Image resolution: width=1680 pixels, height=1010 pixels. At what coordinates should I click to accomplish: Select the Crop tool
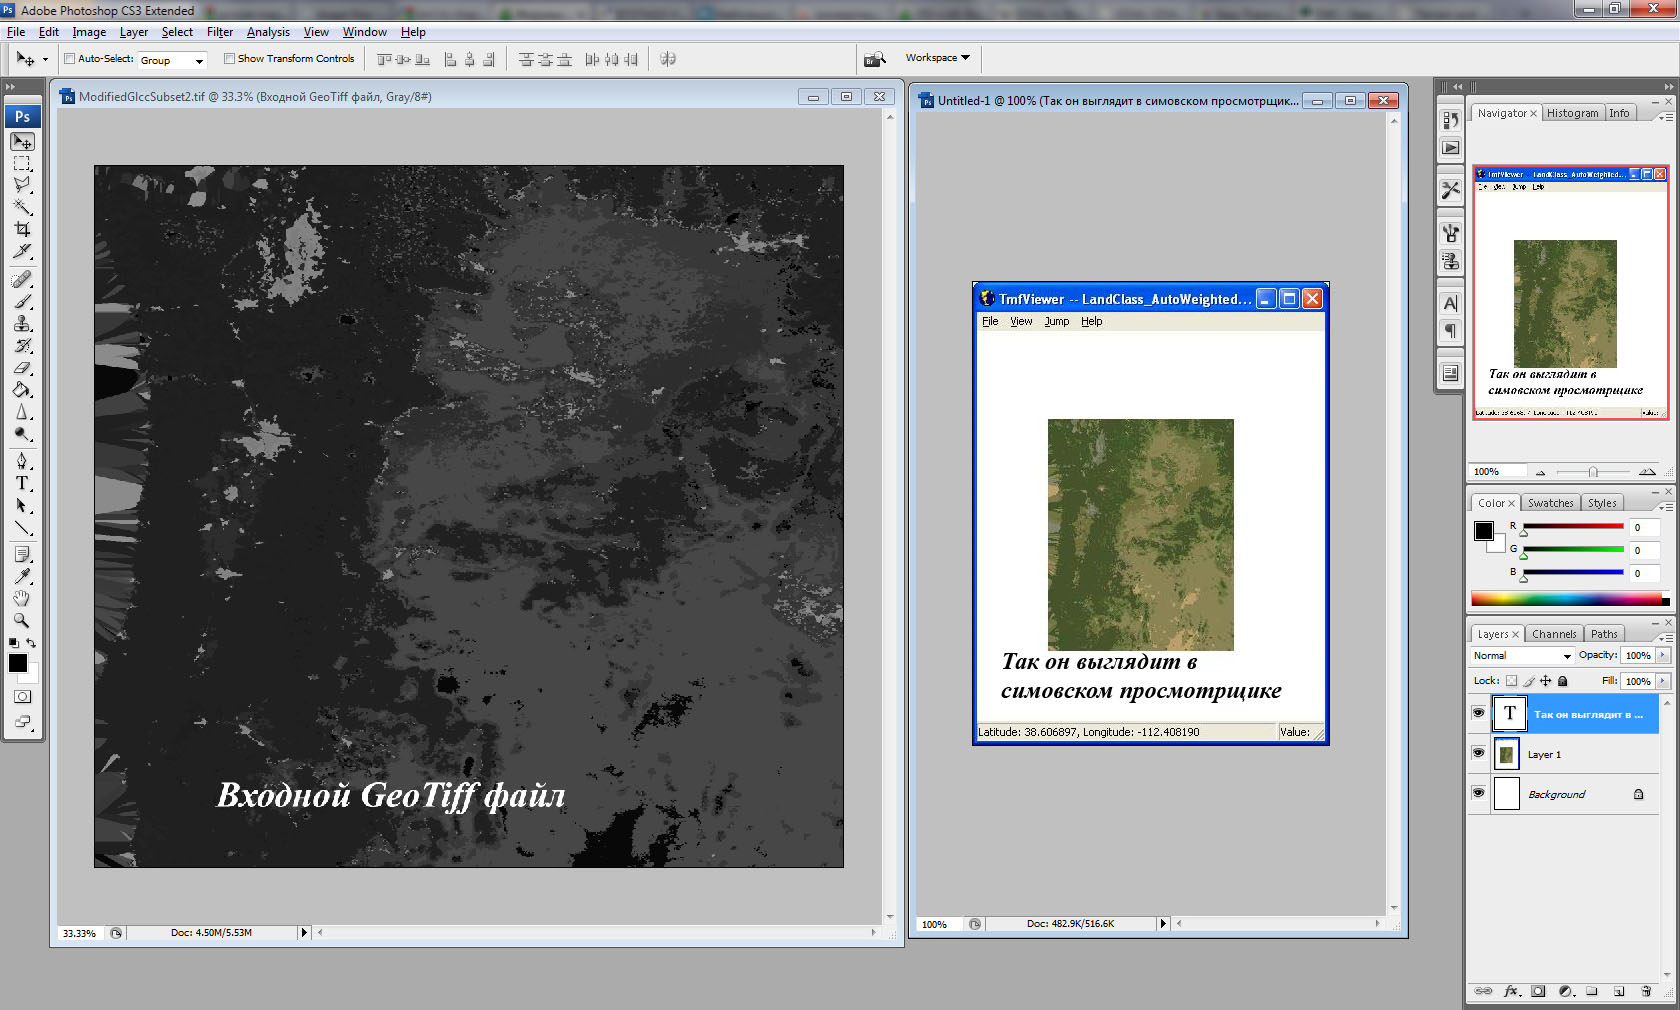[22, 229]
